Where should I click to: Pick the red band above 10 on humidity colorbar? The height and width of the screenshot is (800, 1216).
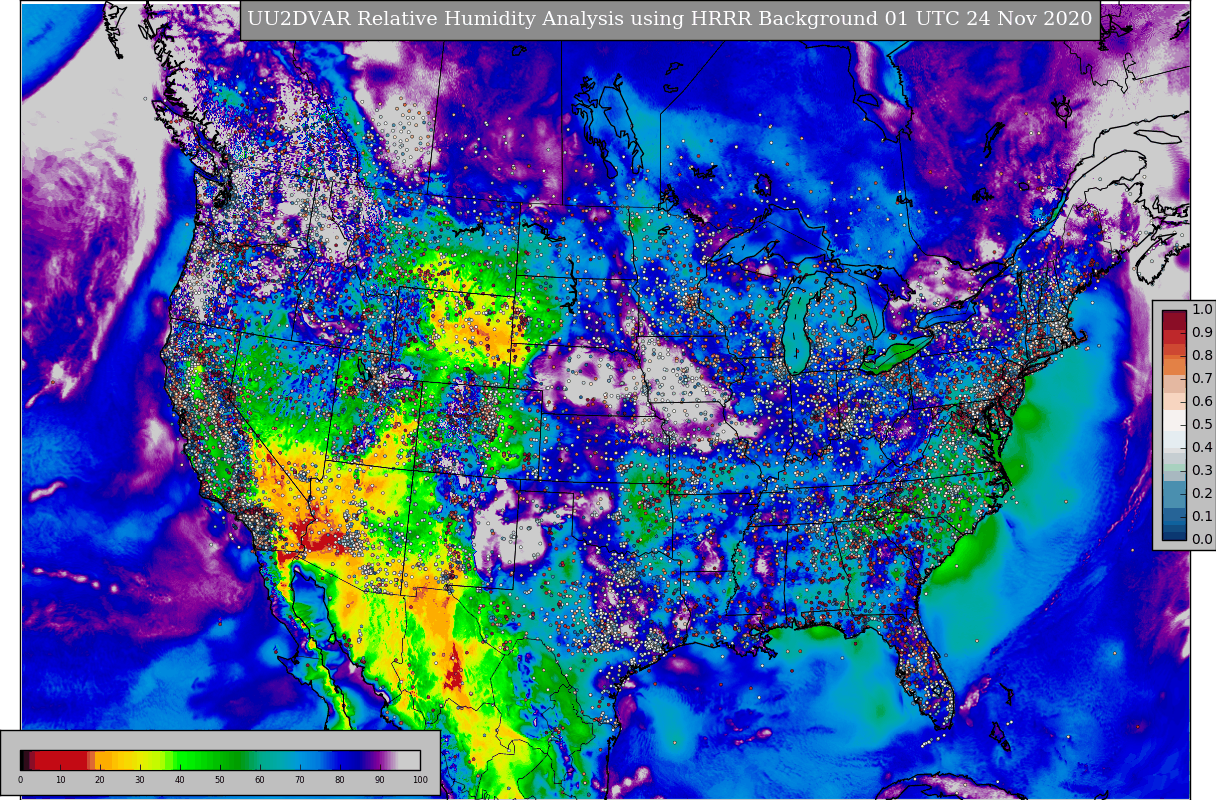[x=60, y=760]
